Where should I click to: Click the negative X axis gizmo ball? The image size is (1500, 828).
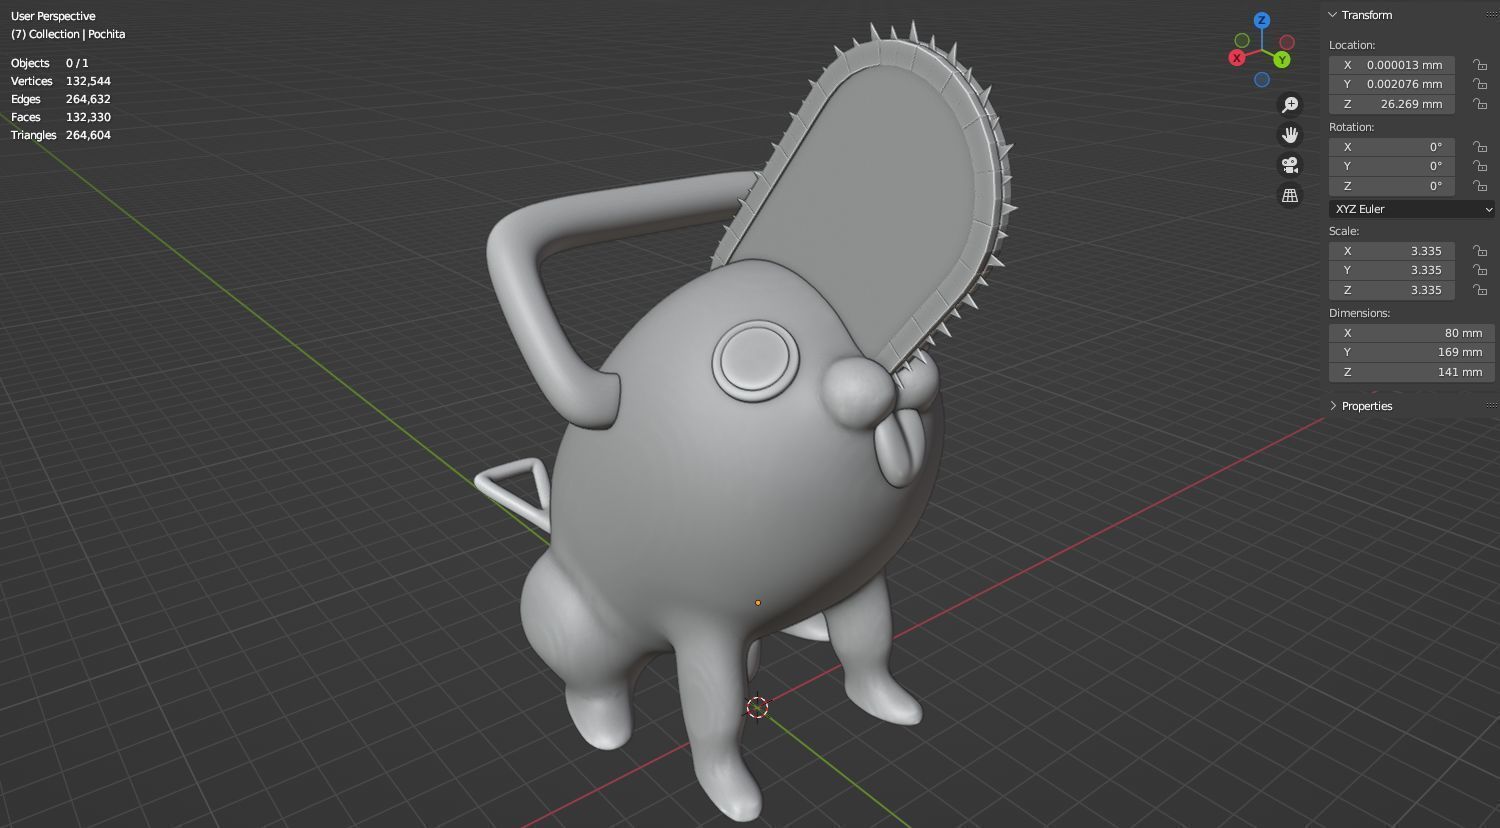click(1287, 42)
